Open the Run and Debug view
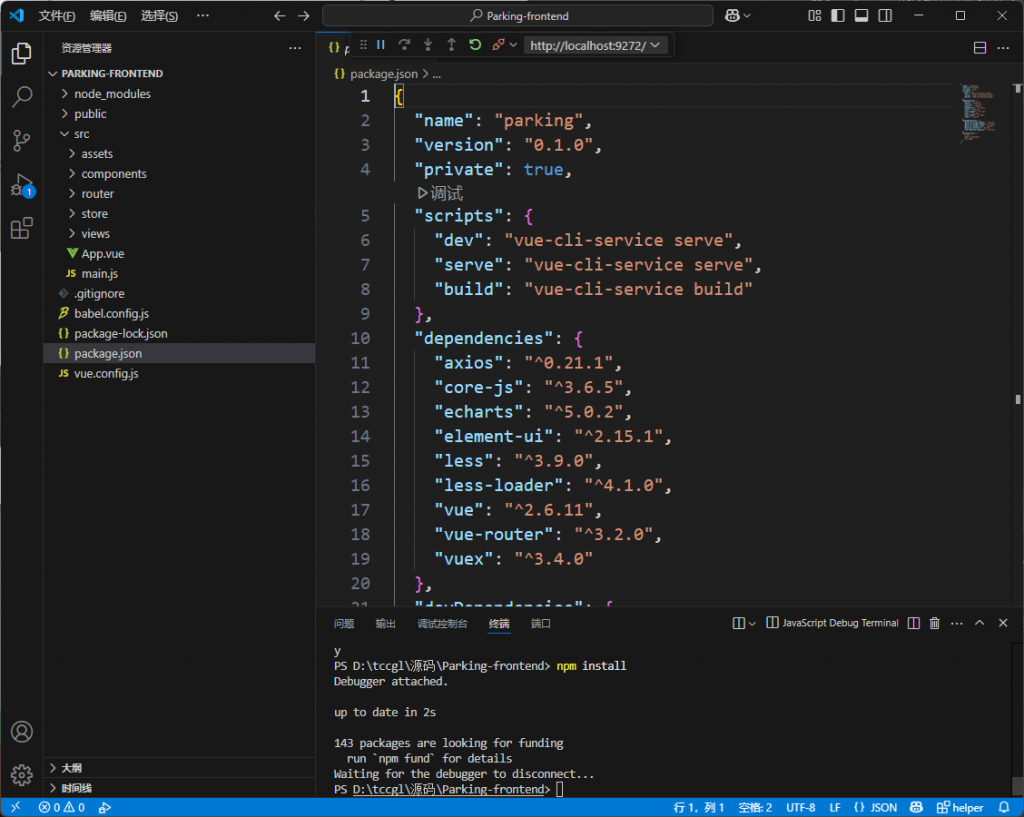The height and width of the screenshot is (817, 1024). (x=22, y=185)
